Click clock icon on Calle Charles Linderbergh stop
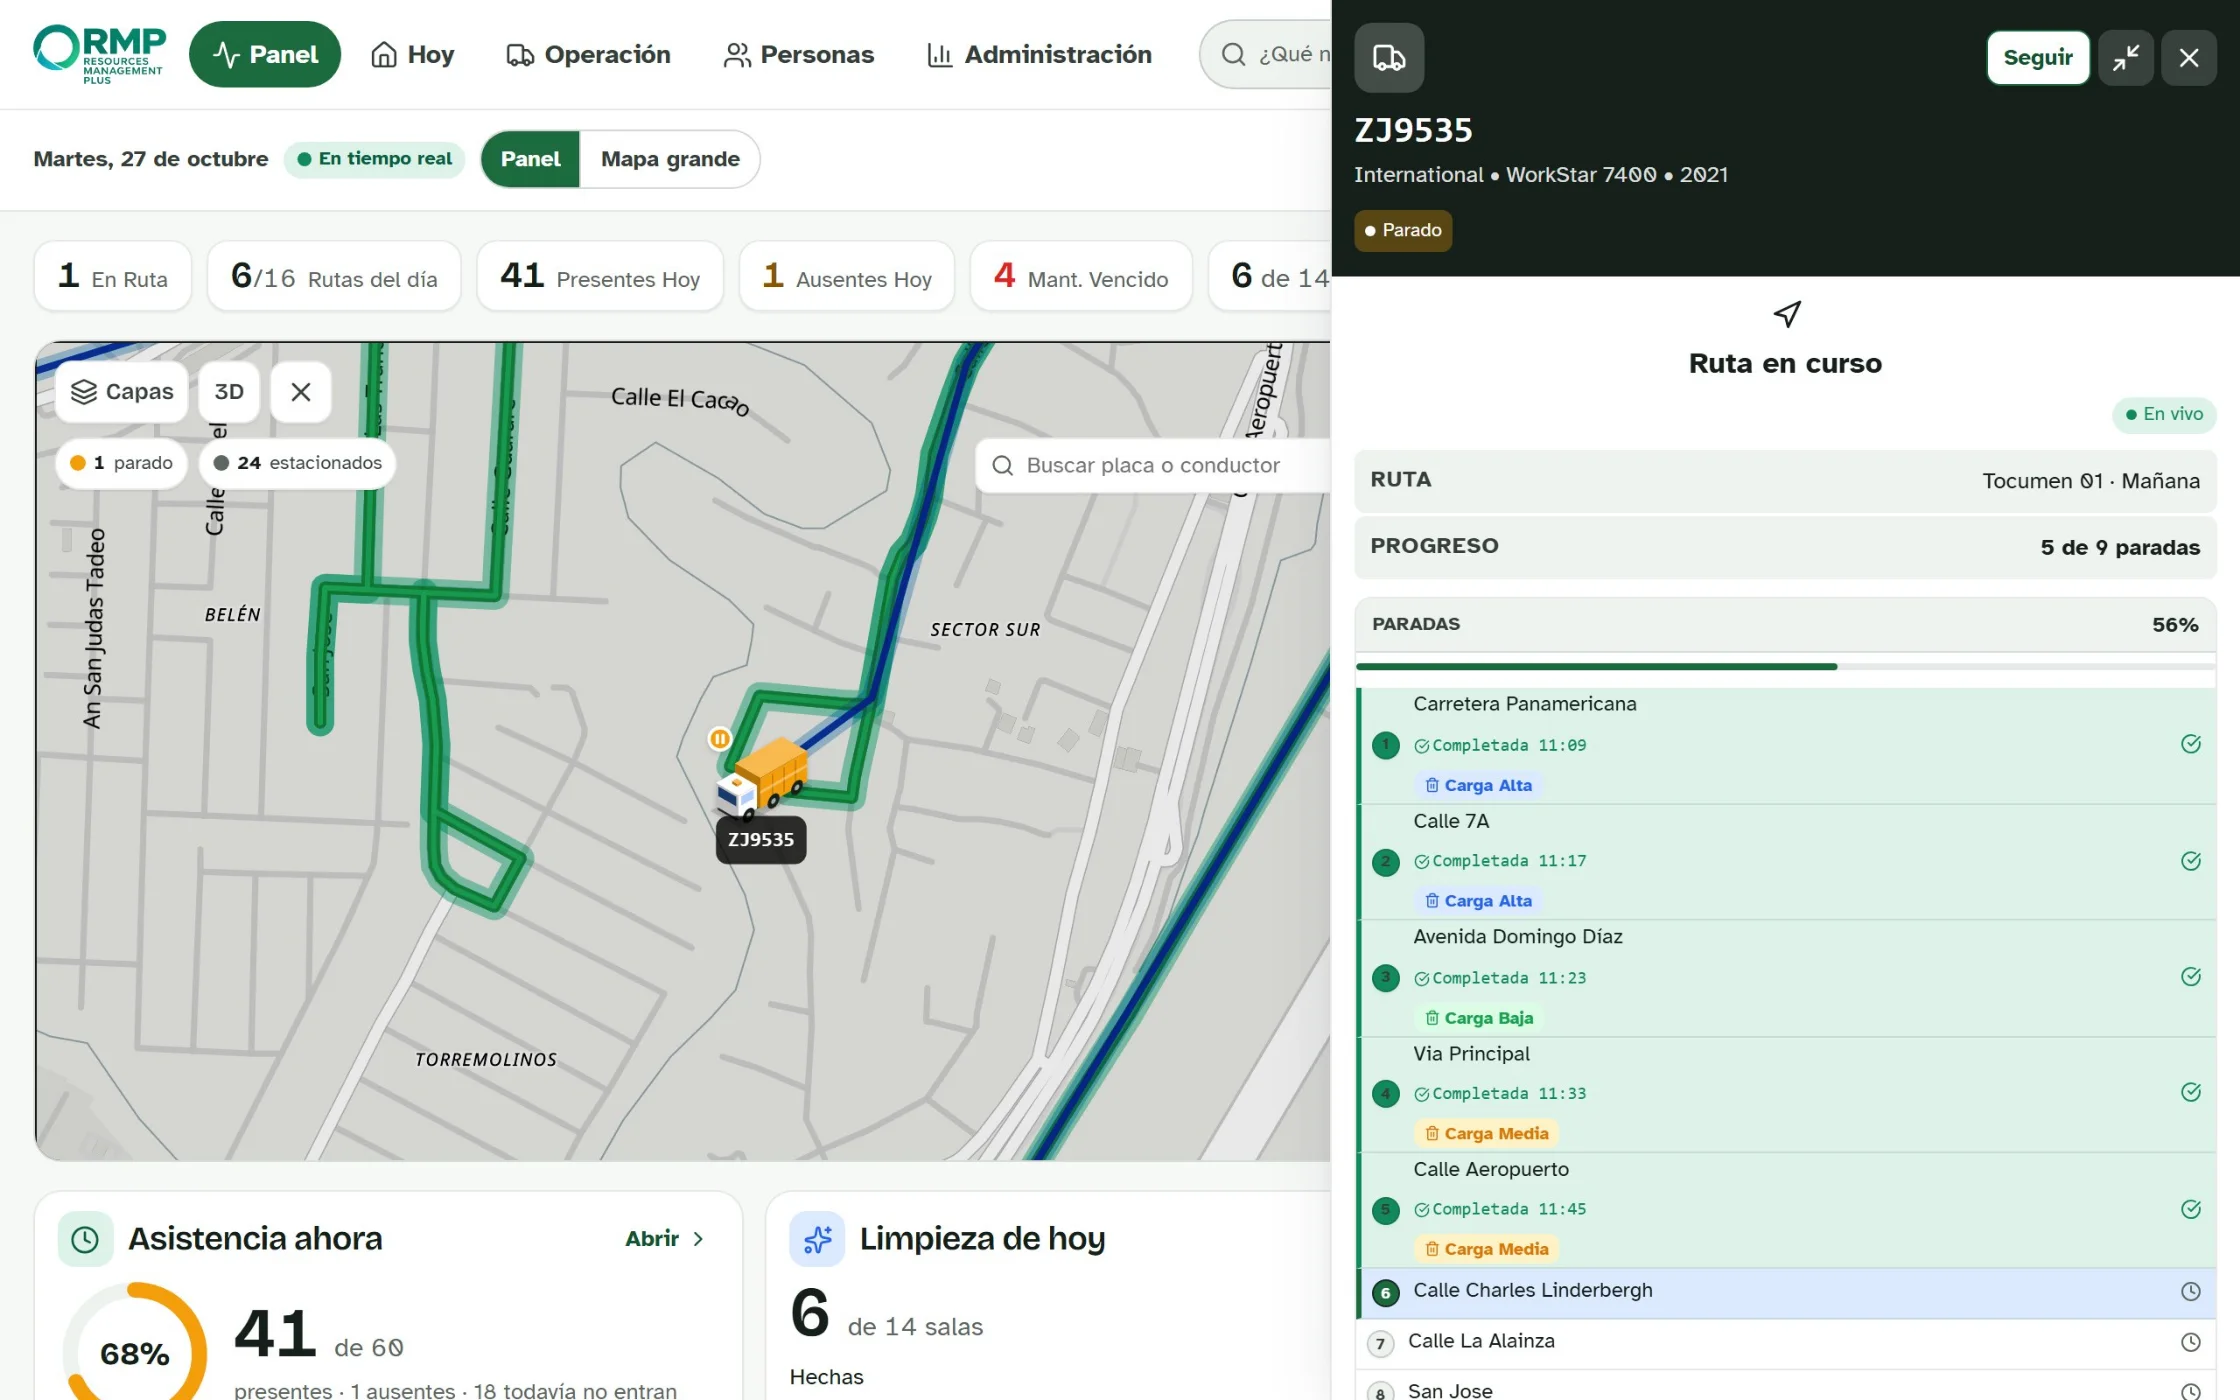 pyautogui.click(x=2191, y=1292)
